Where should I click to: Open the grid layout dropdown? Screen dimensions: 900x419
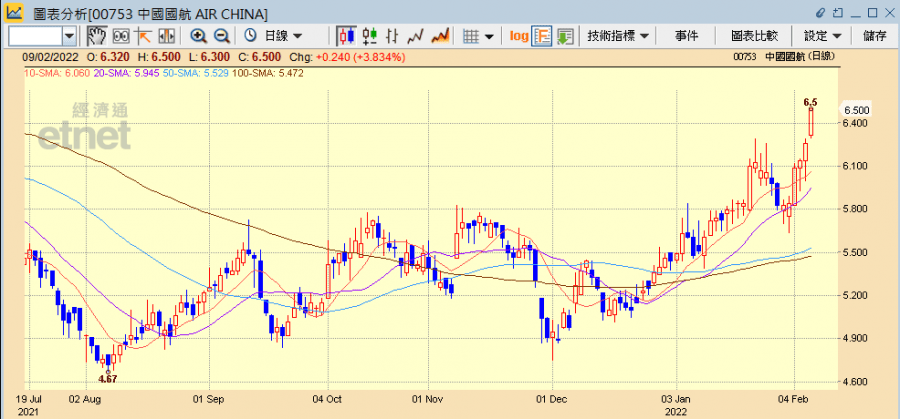479,36
